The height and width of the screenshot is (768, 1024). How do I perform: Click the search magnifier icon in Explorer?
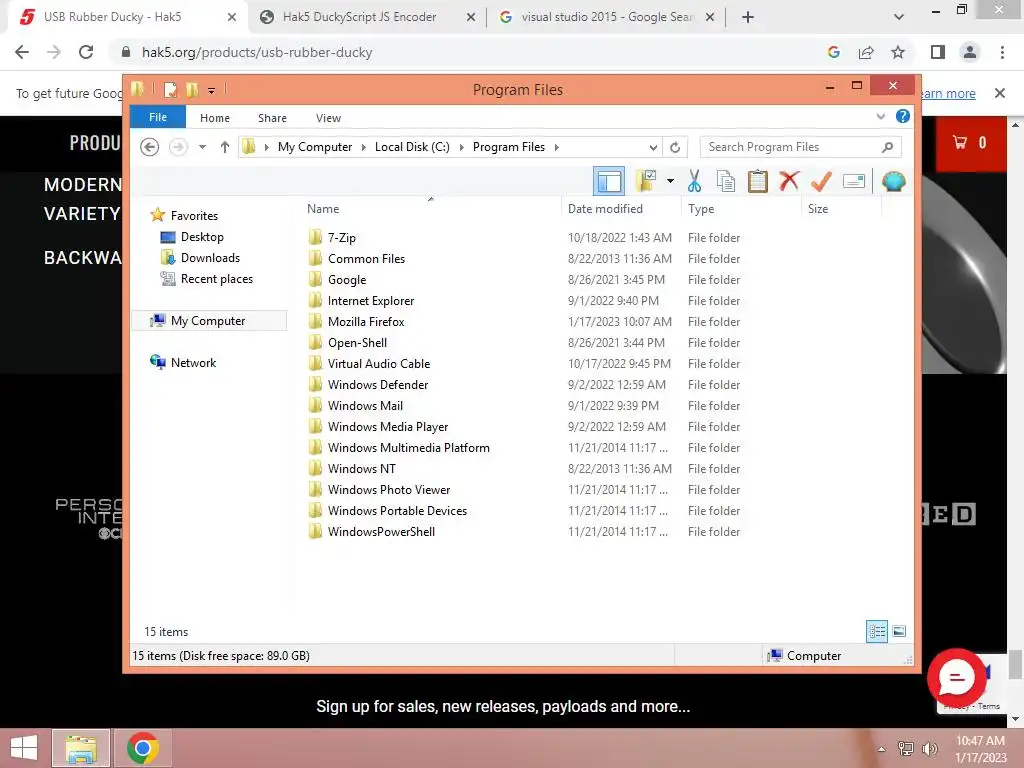click(887, 147)
